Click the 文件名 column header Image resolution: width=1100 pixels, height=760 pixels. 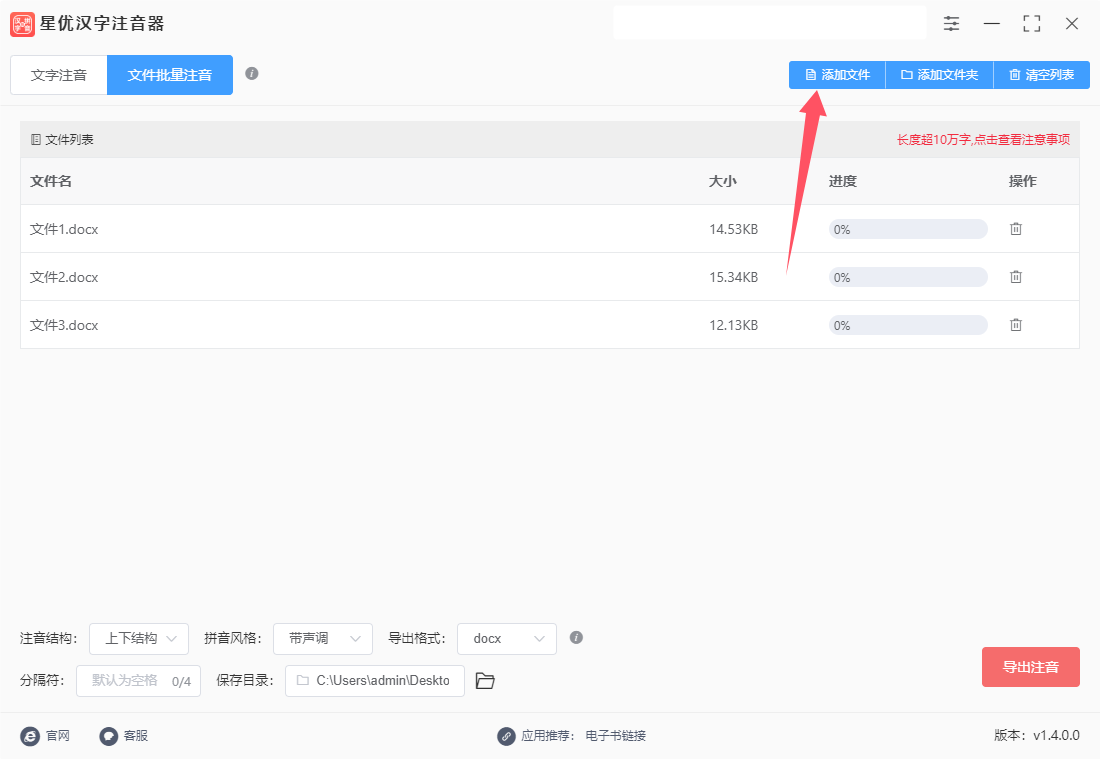pyautogui.click(x=51, y=181)
